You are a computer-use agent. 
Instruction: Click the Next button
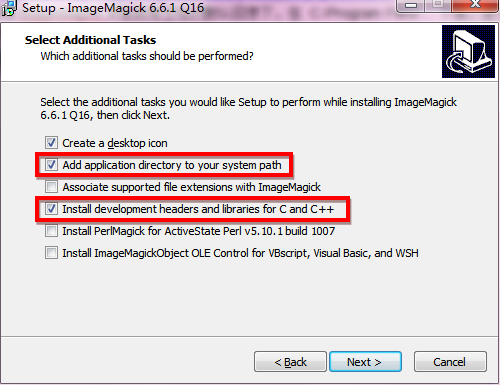365,362
